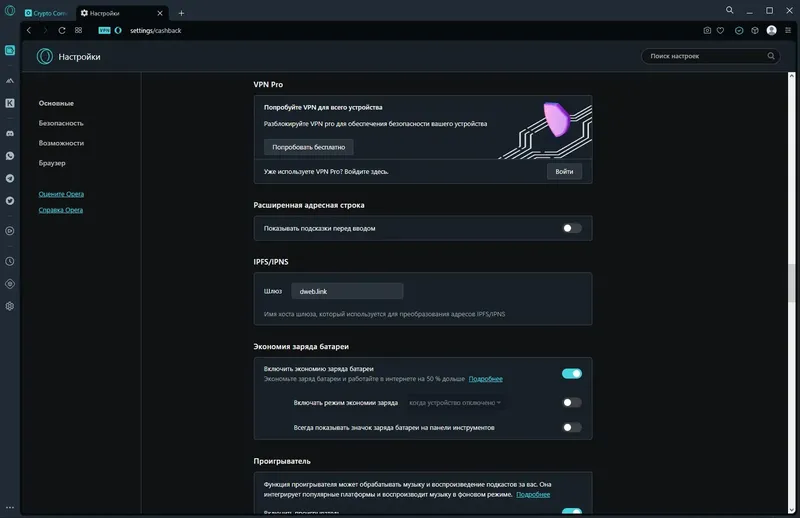Click the "Экономия заряда батареи" heading
The image size is (800, 518).
pos(301,347)
